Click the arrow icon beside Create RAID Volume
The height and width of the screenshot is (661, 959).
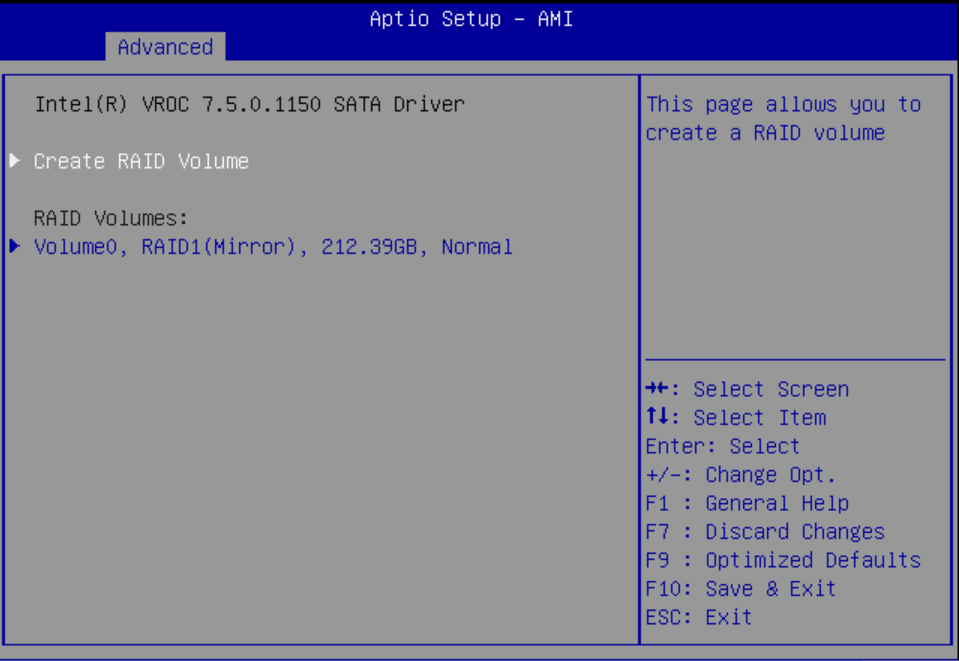tap(14, 161)
